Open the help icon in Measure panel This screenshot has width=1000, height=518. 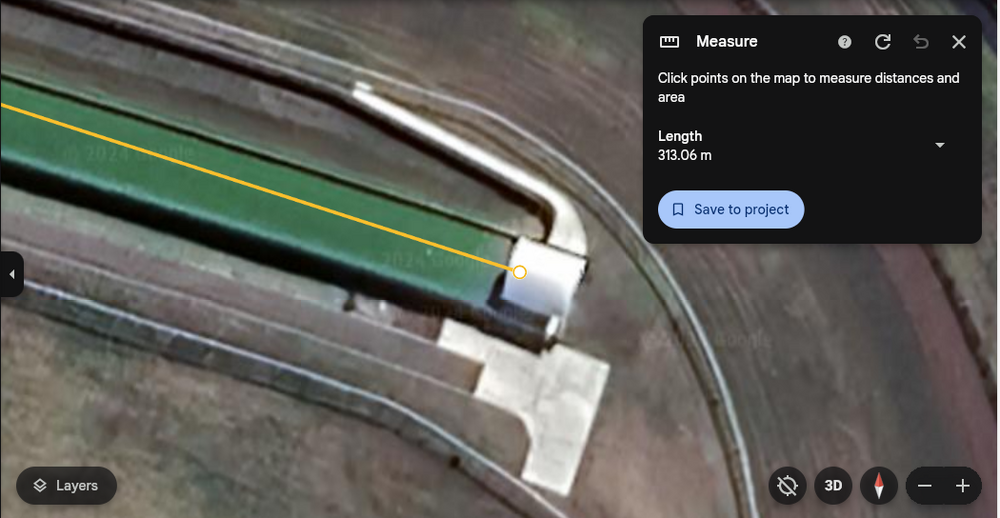pos(845,42)
